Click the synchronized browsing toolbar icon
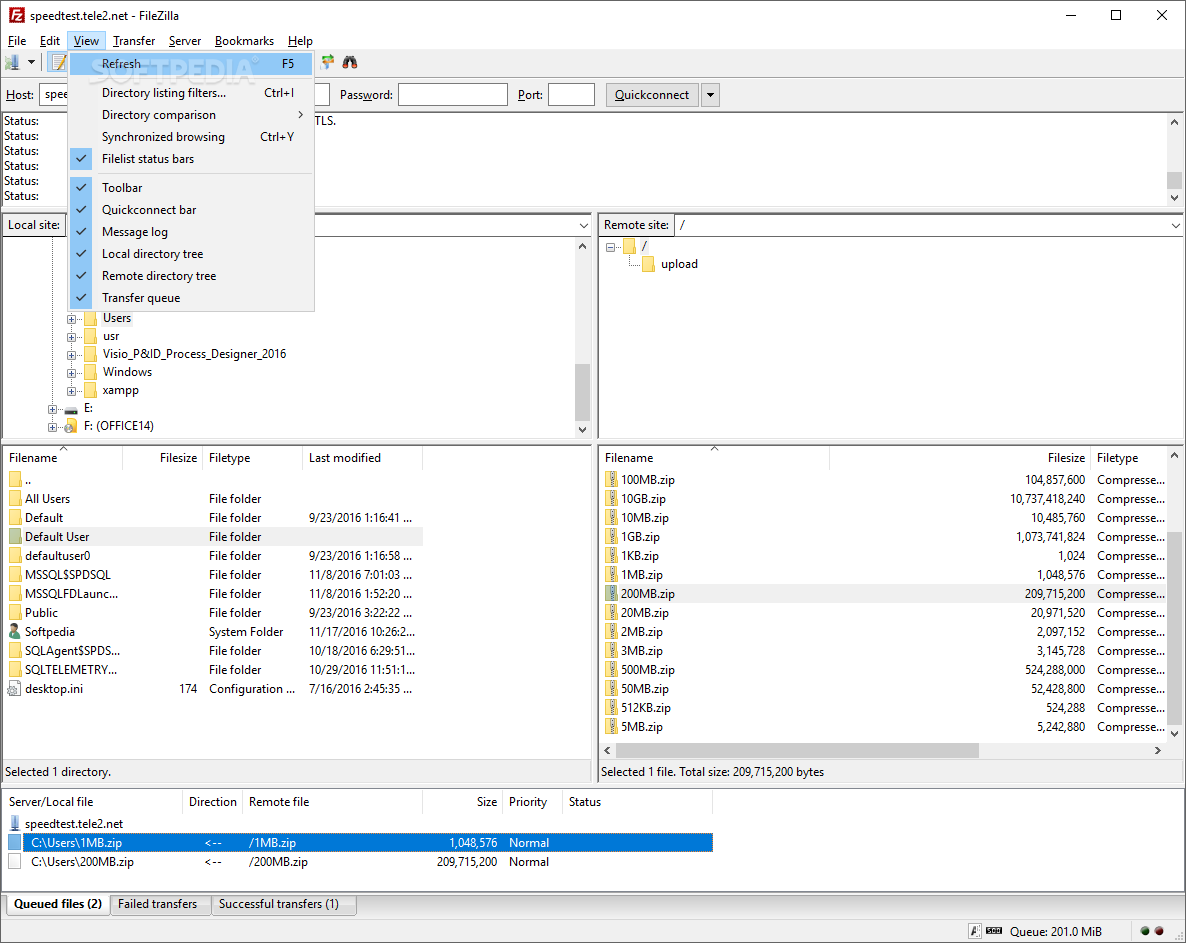 coord(328,63)
